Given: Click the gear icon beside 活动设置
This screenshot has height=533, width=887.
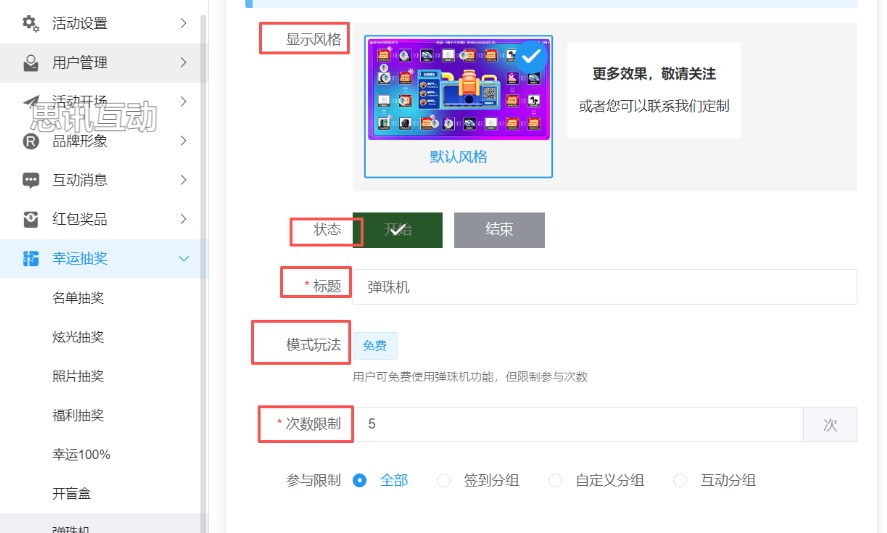Looking at the screenshot, I should click(x=31, y=23).
